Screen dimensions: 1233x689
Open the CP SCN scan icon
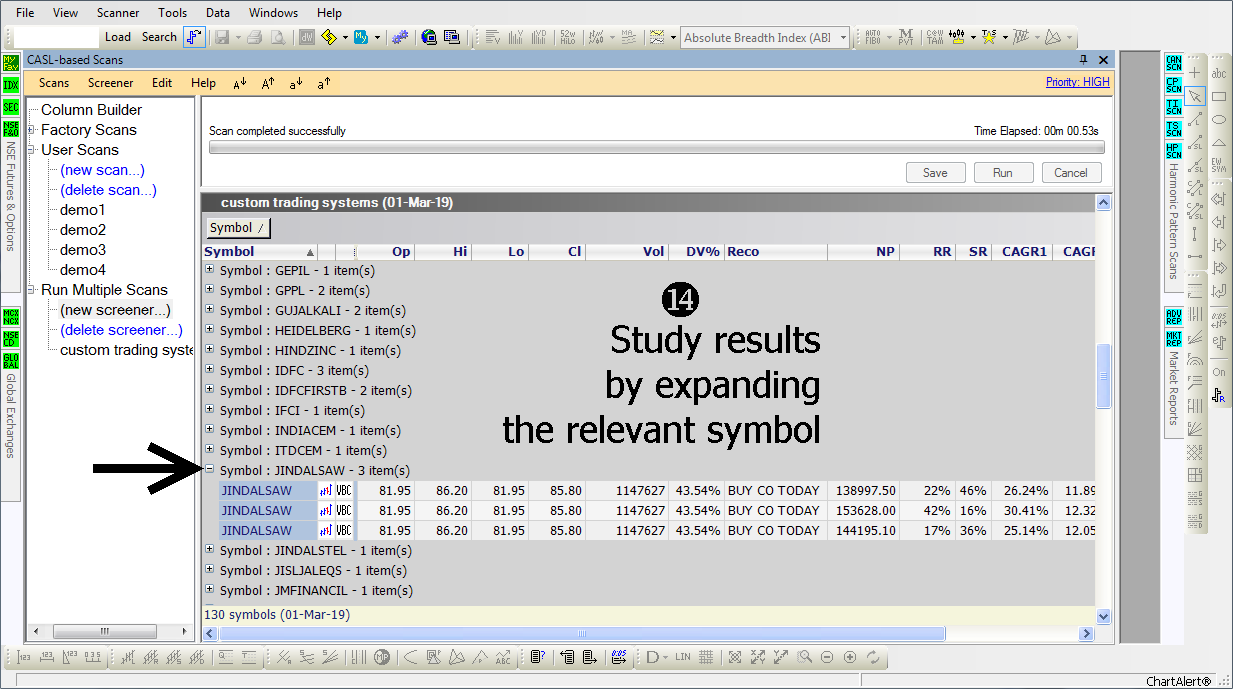coord(1173,85)
